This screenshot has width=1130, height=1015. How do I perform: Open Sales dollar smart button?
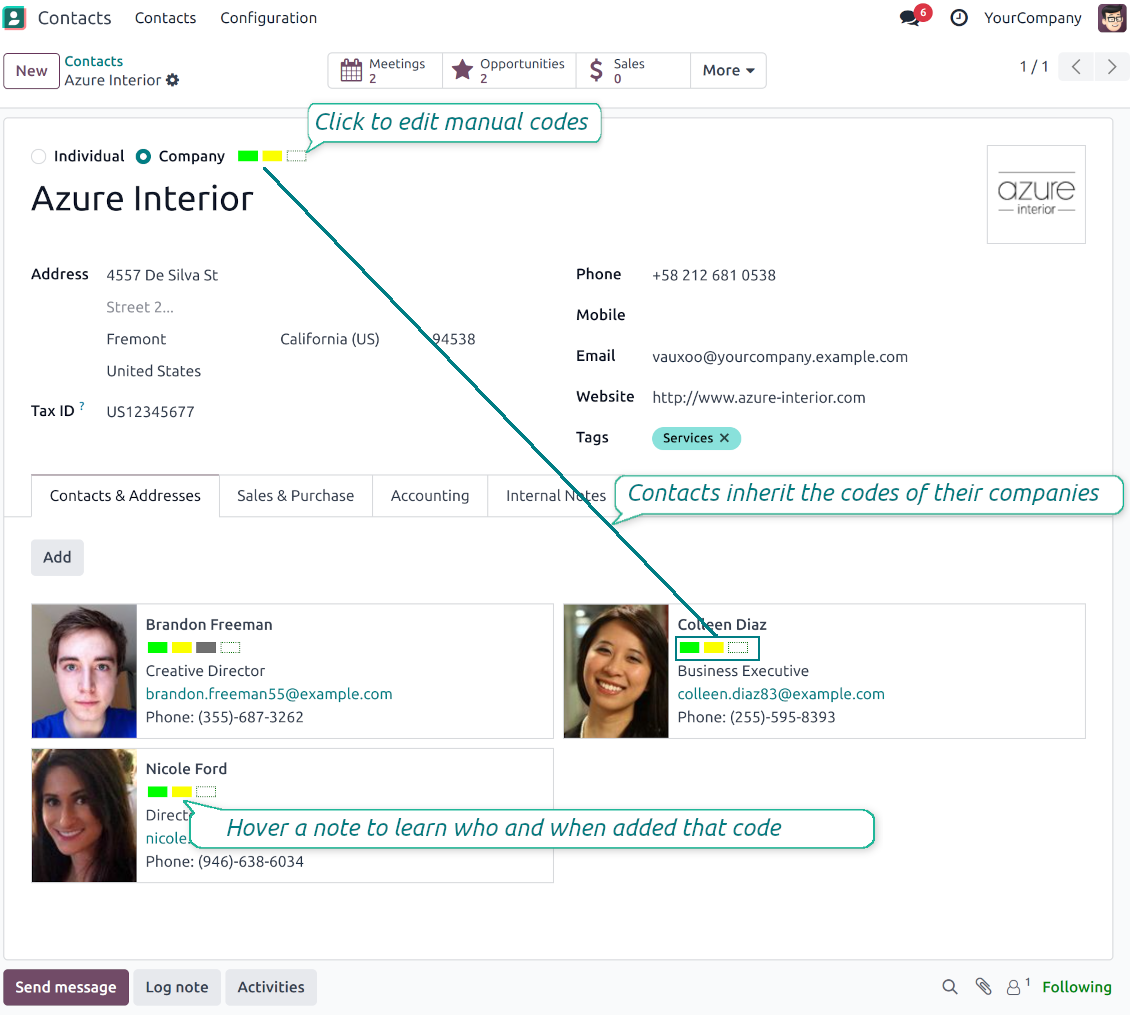pos(633,71)
